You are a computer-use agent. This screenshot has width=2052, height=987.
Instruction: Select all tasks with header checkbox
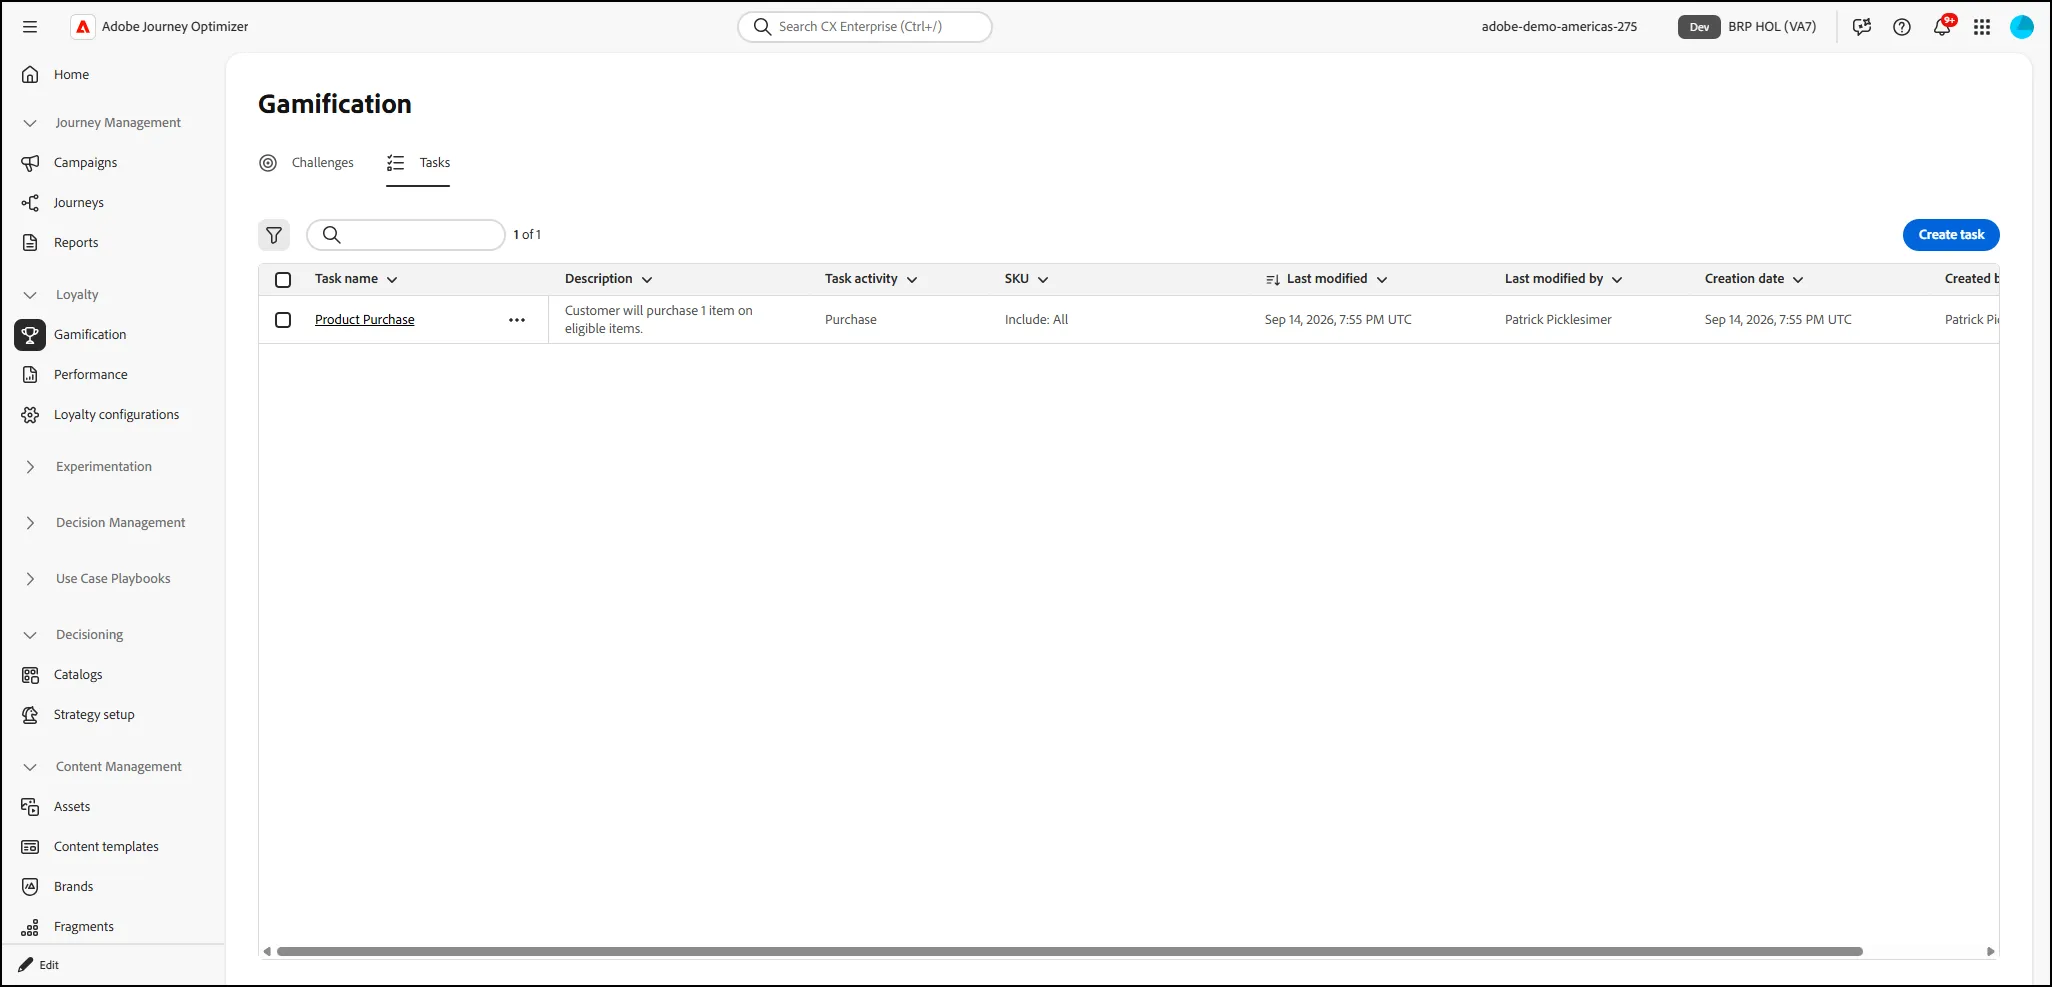pyautogui.click(x=283, y=280)
